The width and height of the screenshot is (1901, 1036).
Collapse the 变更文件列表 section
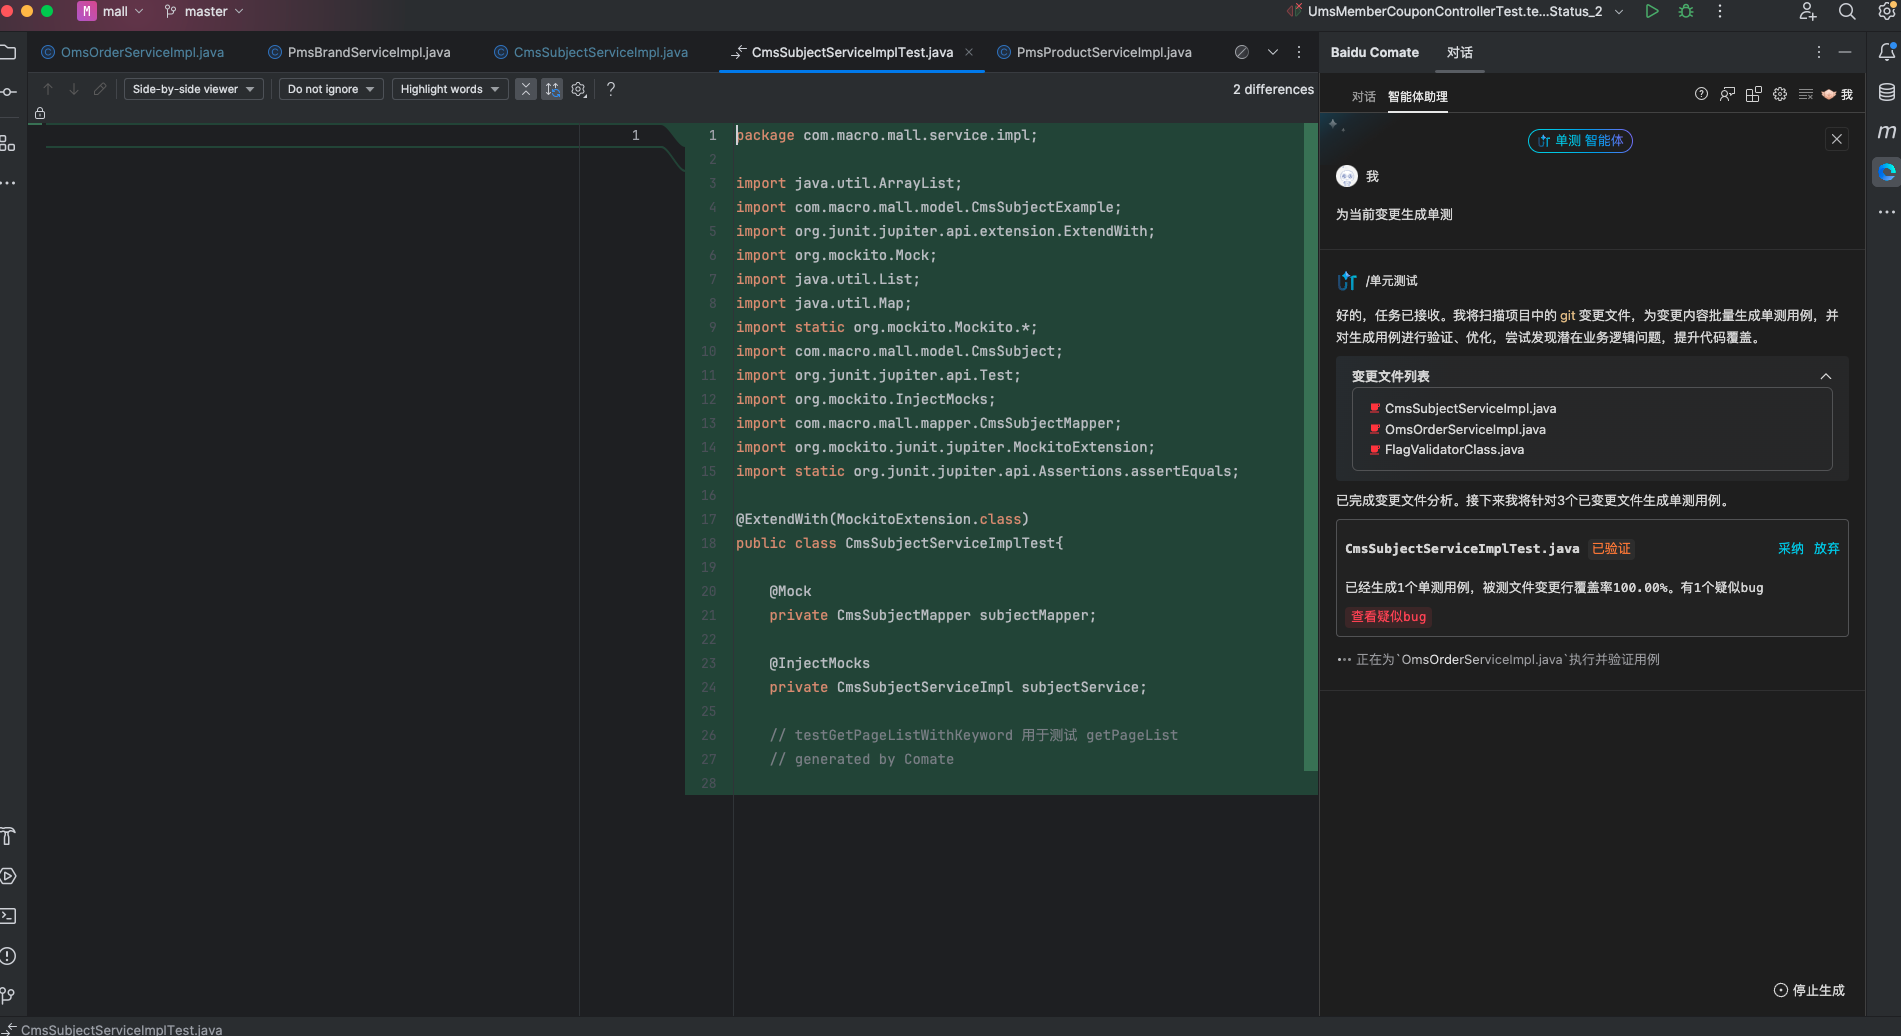click(x=1826, y=376)
